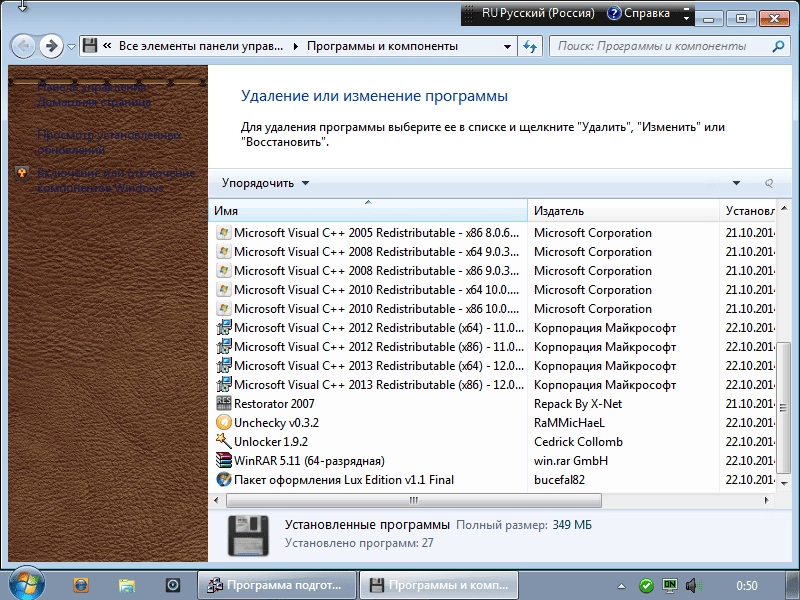This screenshot has width=800, height=600.
Task: Click the refresh button beside address bar
Action: coord(530,46)
